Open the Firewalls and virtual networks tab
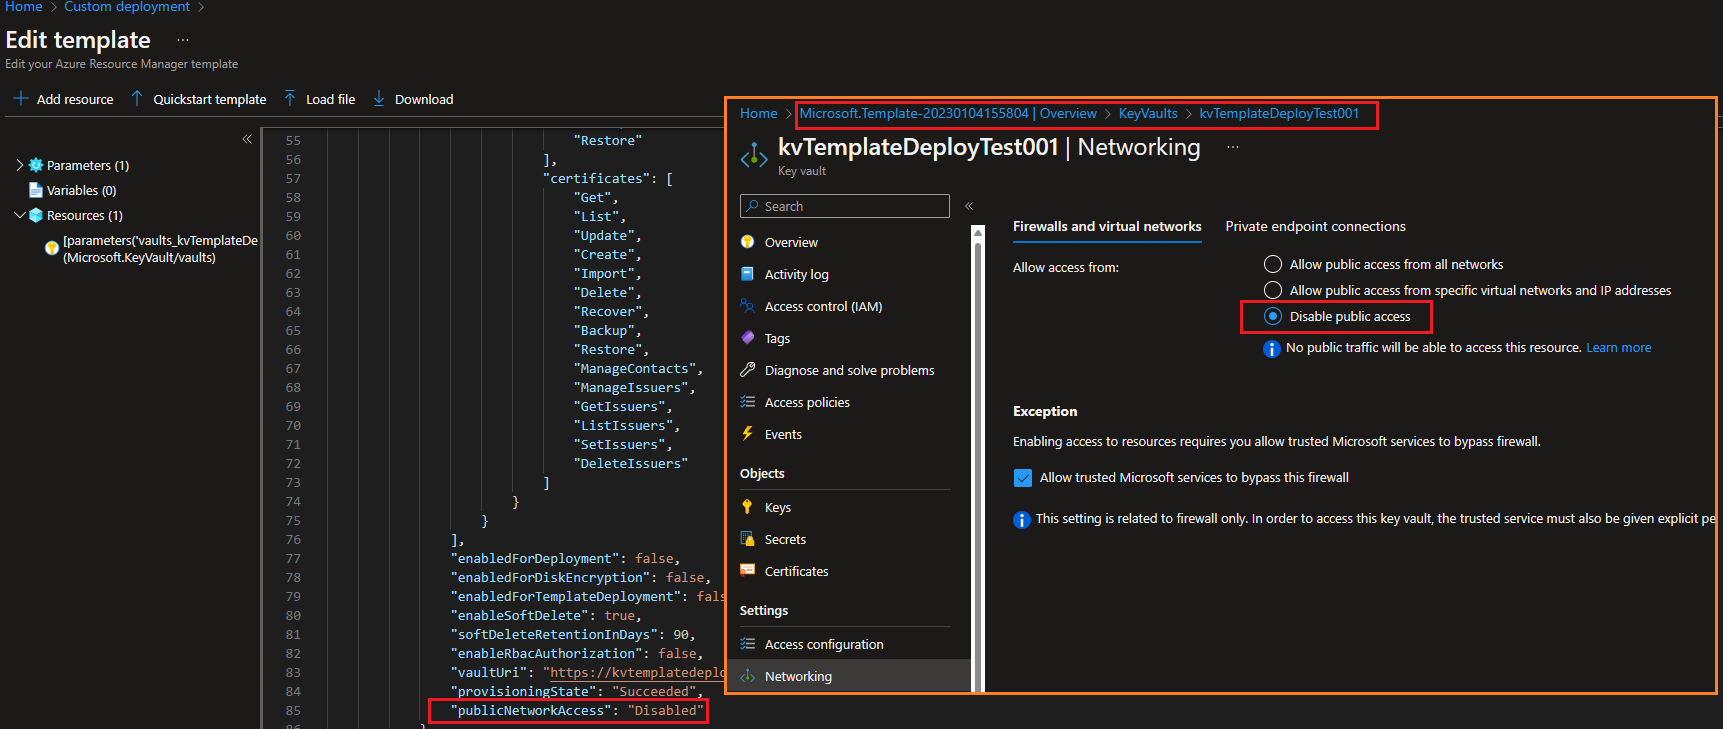The height and width of the screenshot is (729, 1723). tap(1107, 227)
